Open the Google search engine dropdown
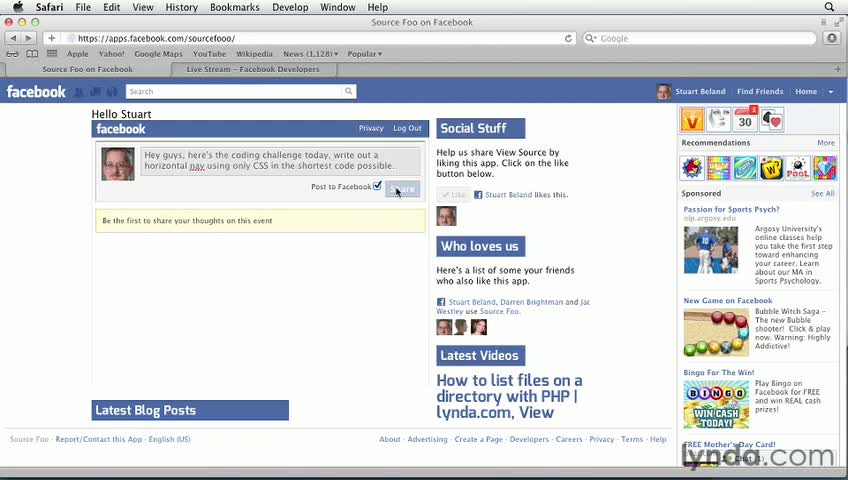 click(x=591, y=38)
